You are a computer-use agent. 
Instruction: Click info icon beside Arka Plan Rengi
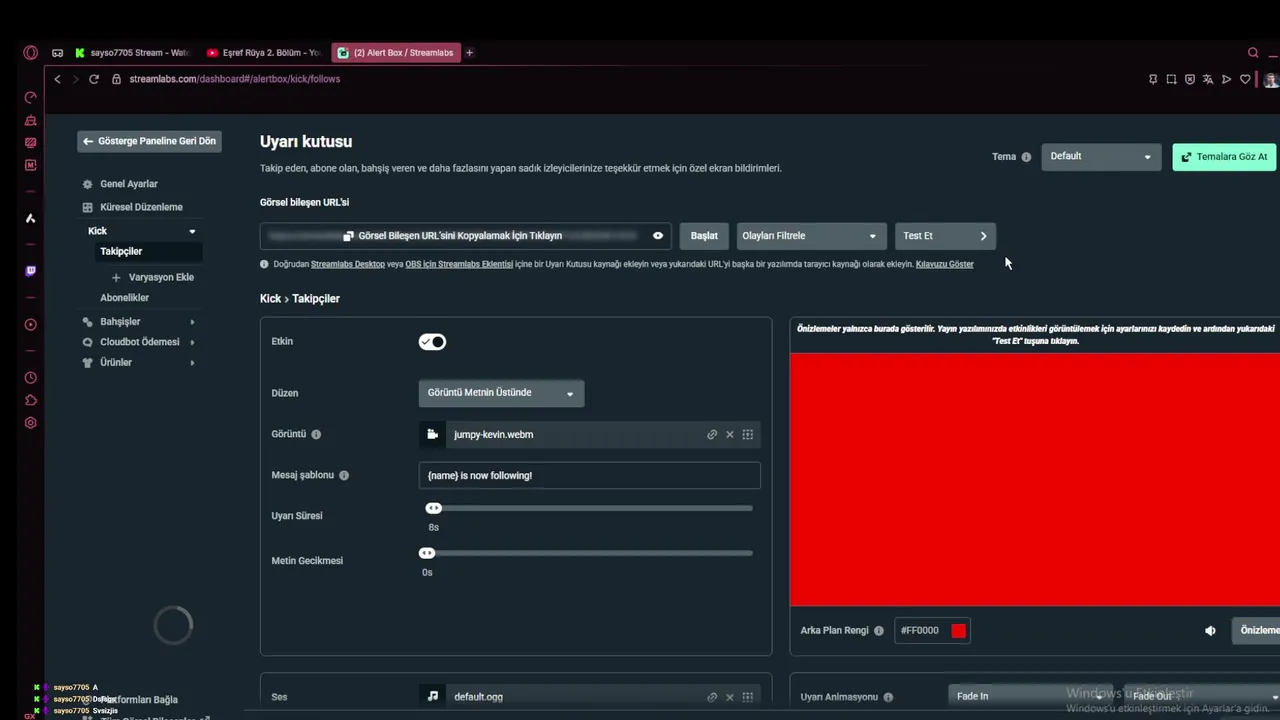(x=879, y=631)
